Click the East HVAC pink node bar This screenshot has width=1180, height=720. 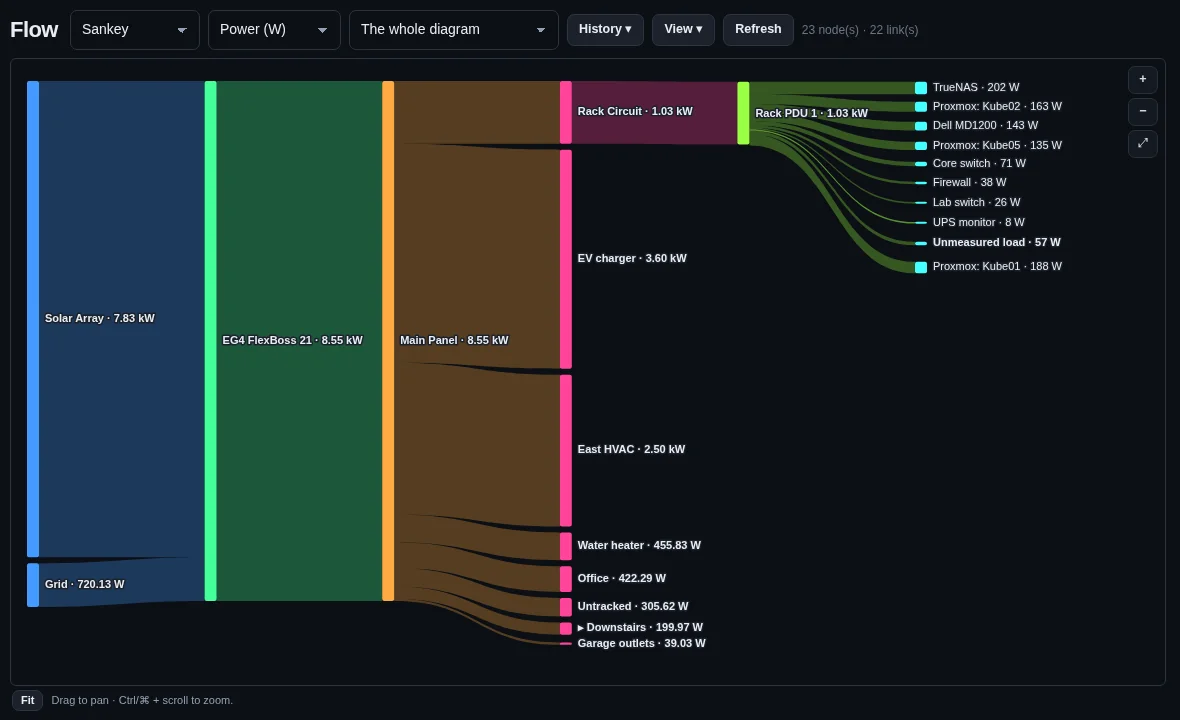coord(566,450)
